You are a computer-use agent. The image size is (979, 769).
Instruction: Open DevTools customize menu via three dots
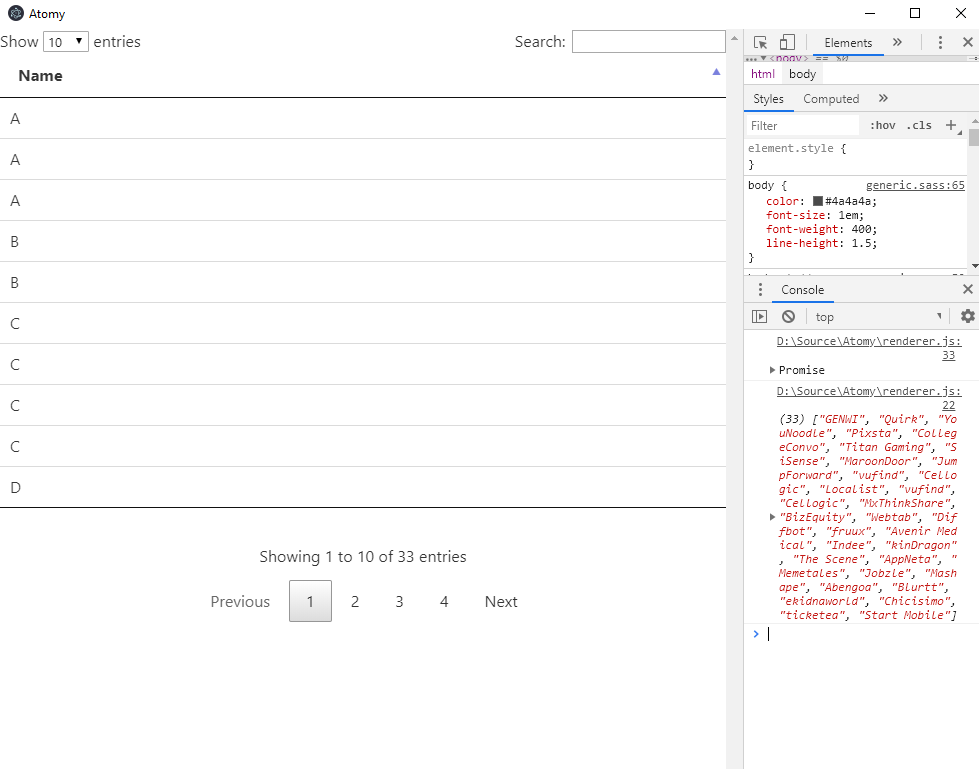coord(940,42)
